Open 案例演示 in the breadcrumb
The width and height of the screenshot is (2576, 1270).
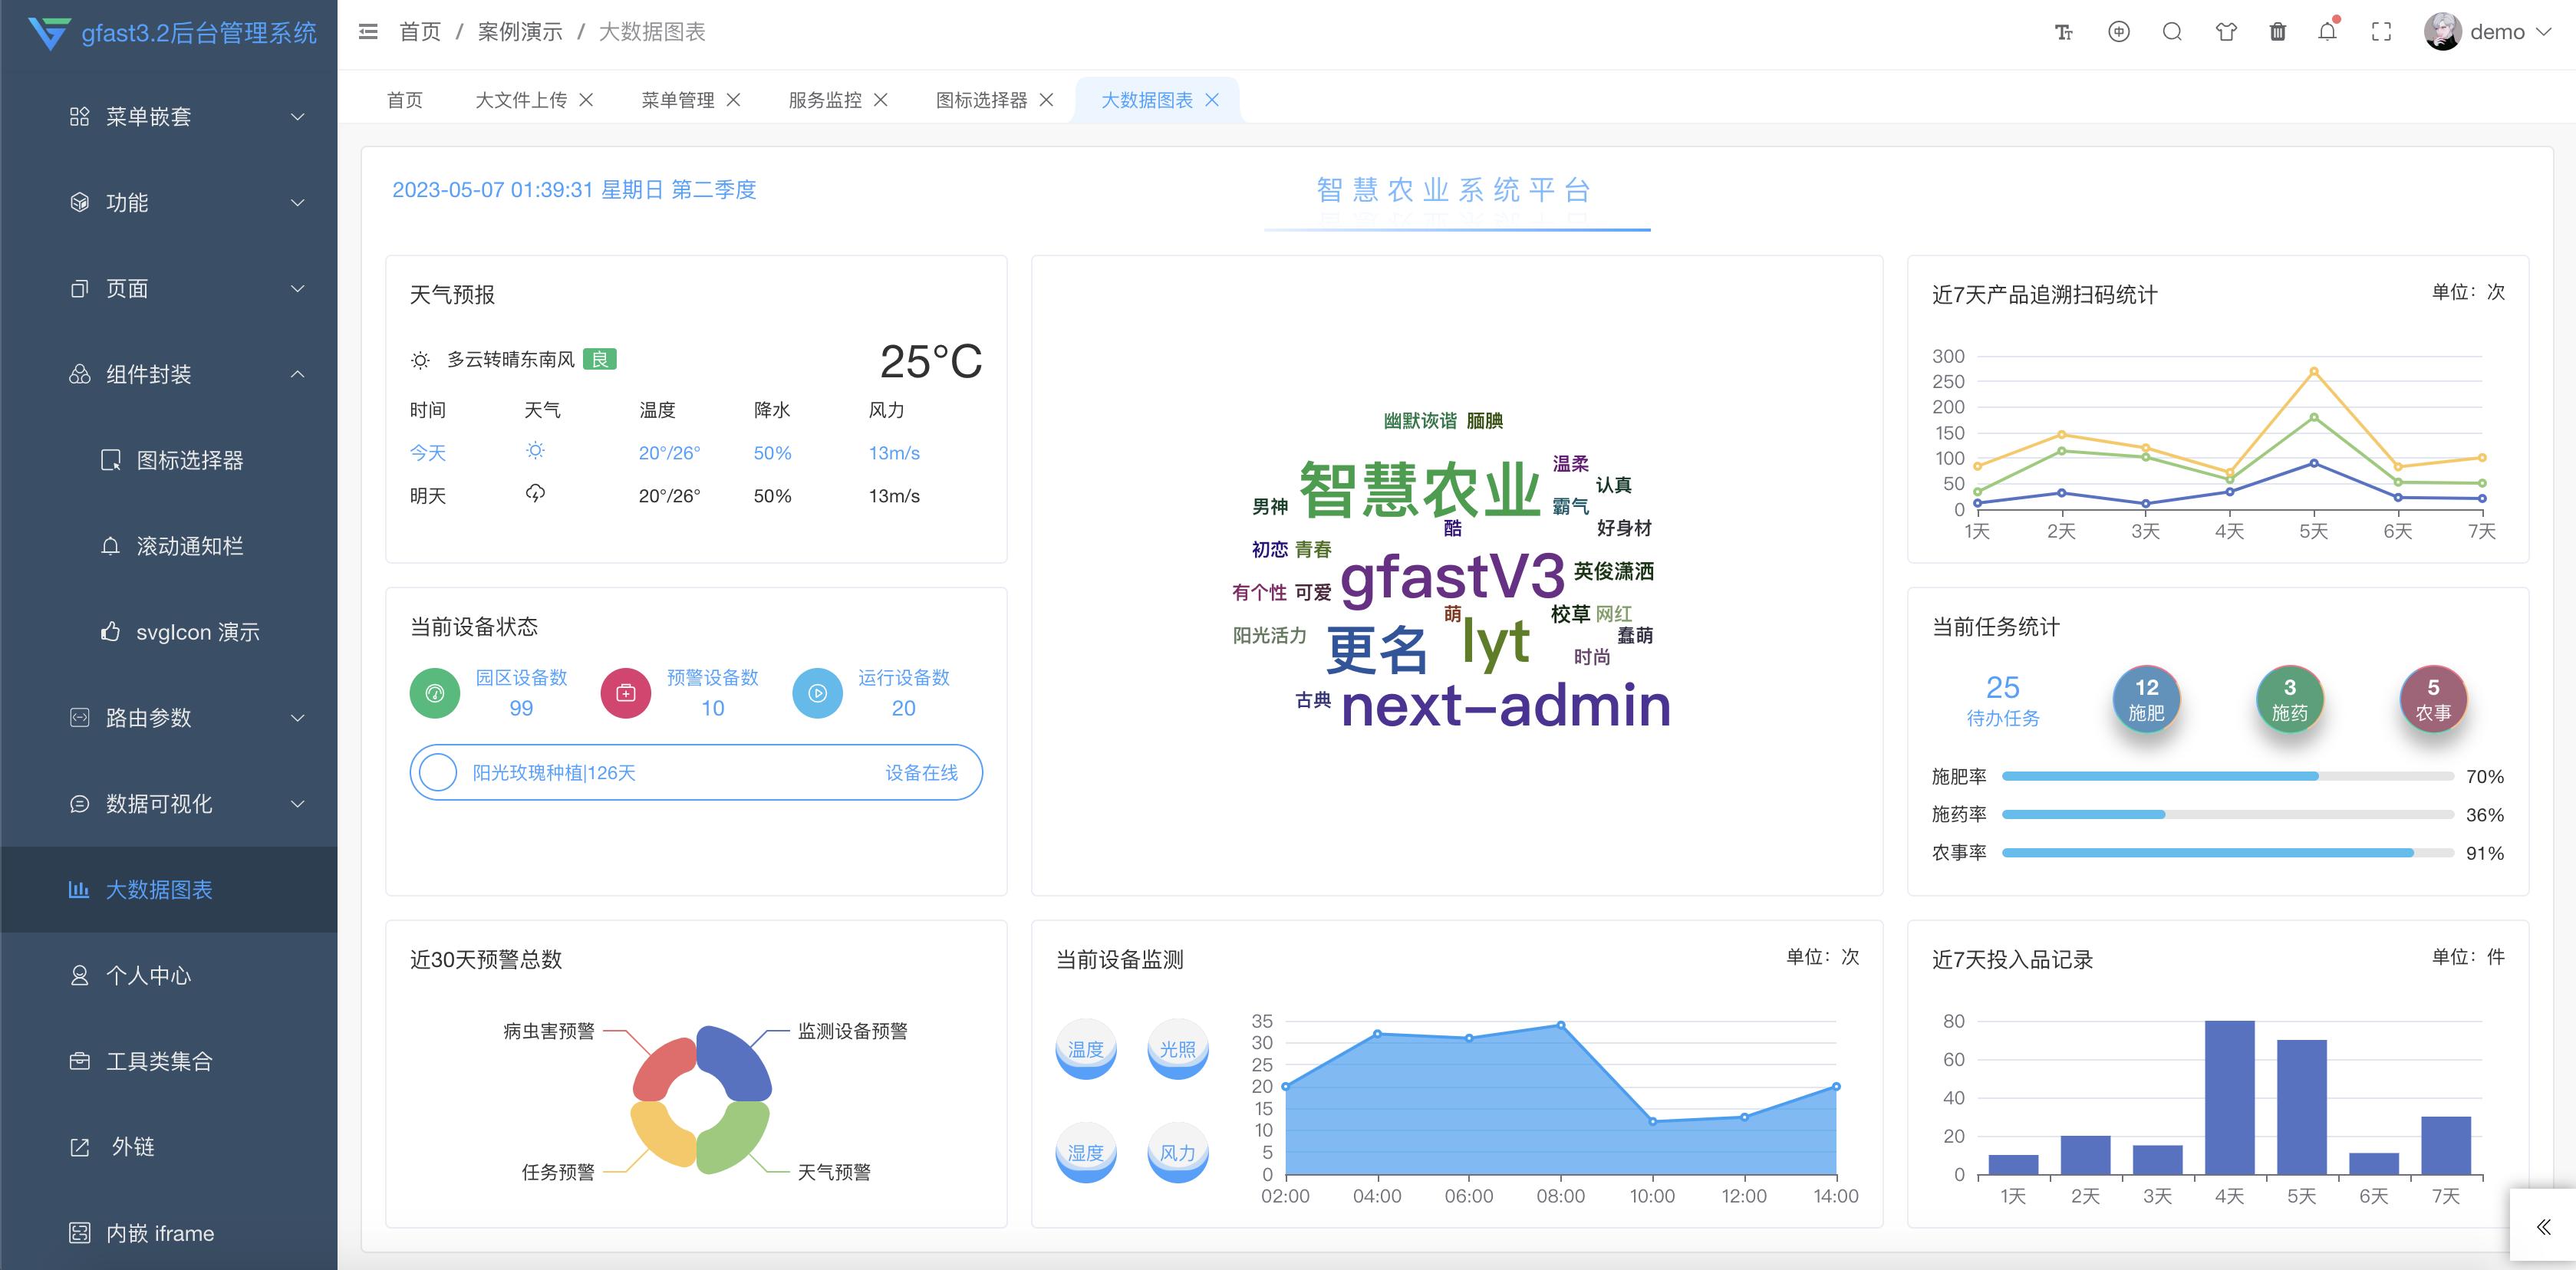(x=521, y=31)
